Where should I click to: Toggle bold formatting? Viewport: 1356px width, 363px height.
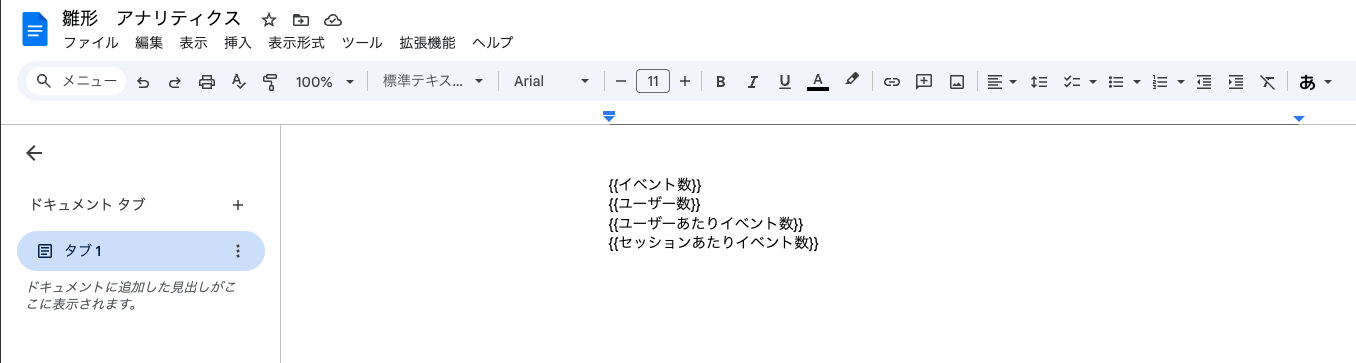tap(720, 81)
